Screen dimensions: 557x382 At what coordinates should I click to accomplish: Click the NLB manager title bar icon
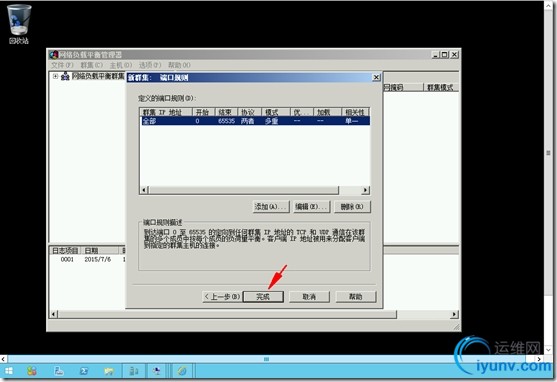point(53,55)
